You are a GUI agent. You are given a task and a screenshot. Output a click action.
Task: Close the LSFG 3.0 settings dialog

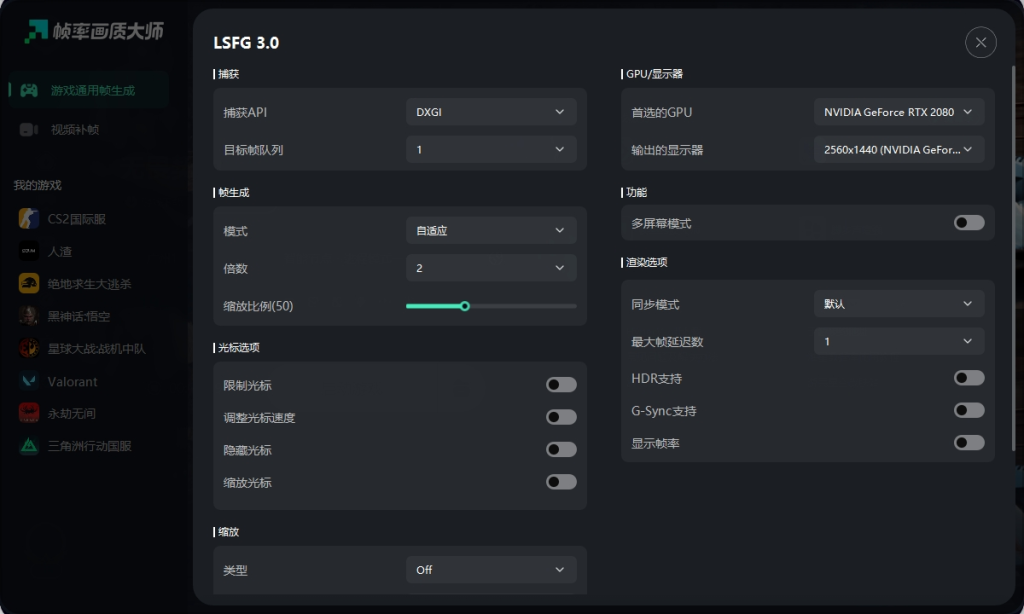point(980,42)
